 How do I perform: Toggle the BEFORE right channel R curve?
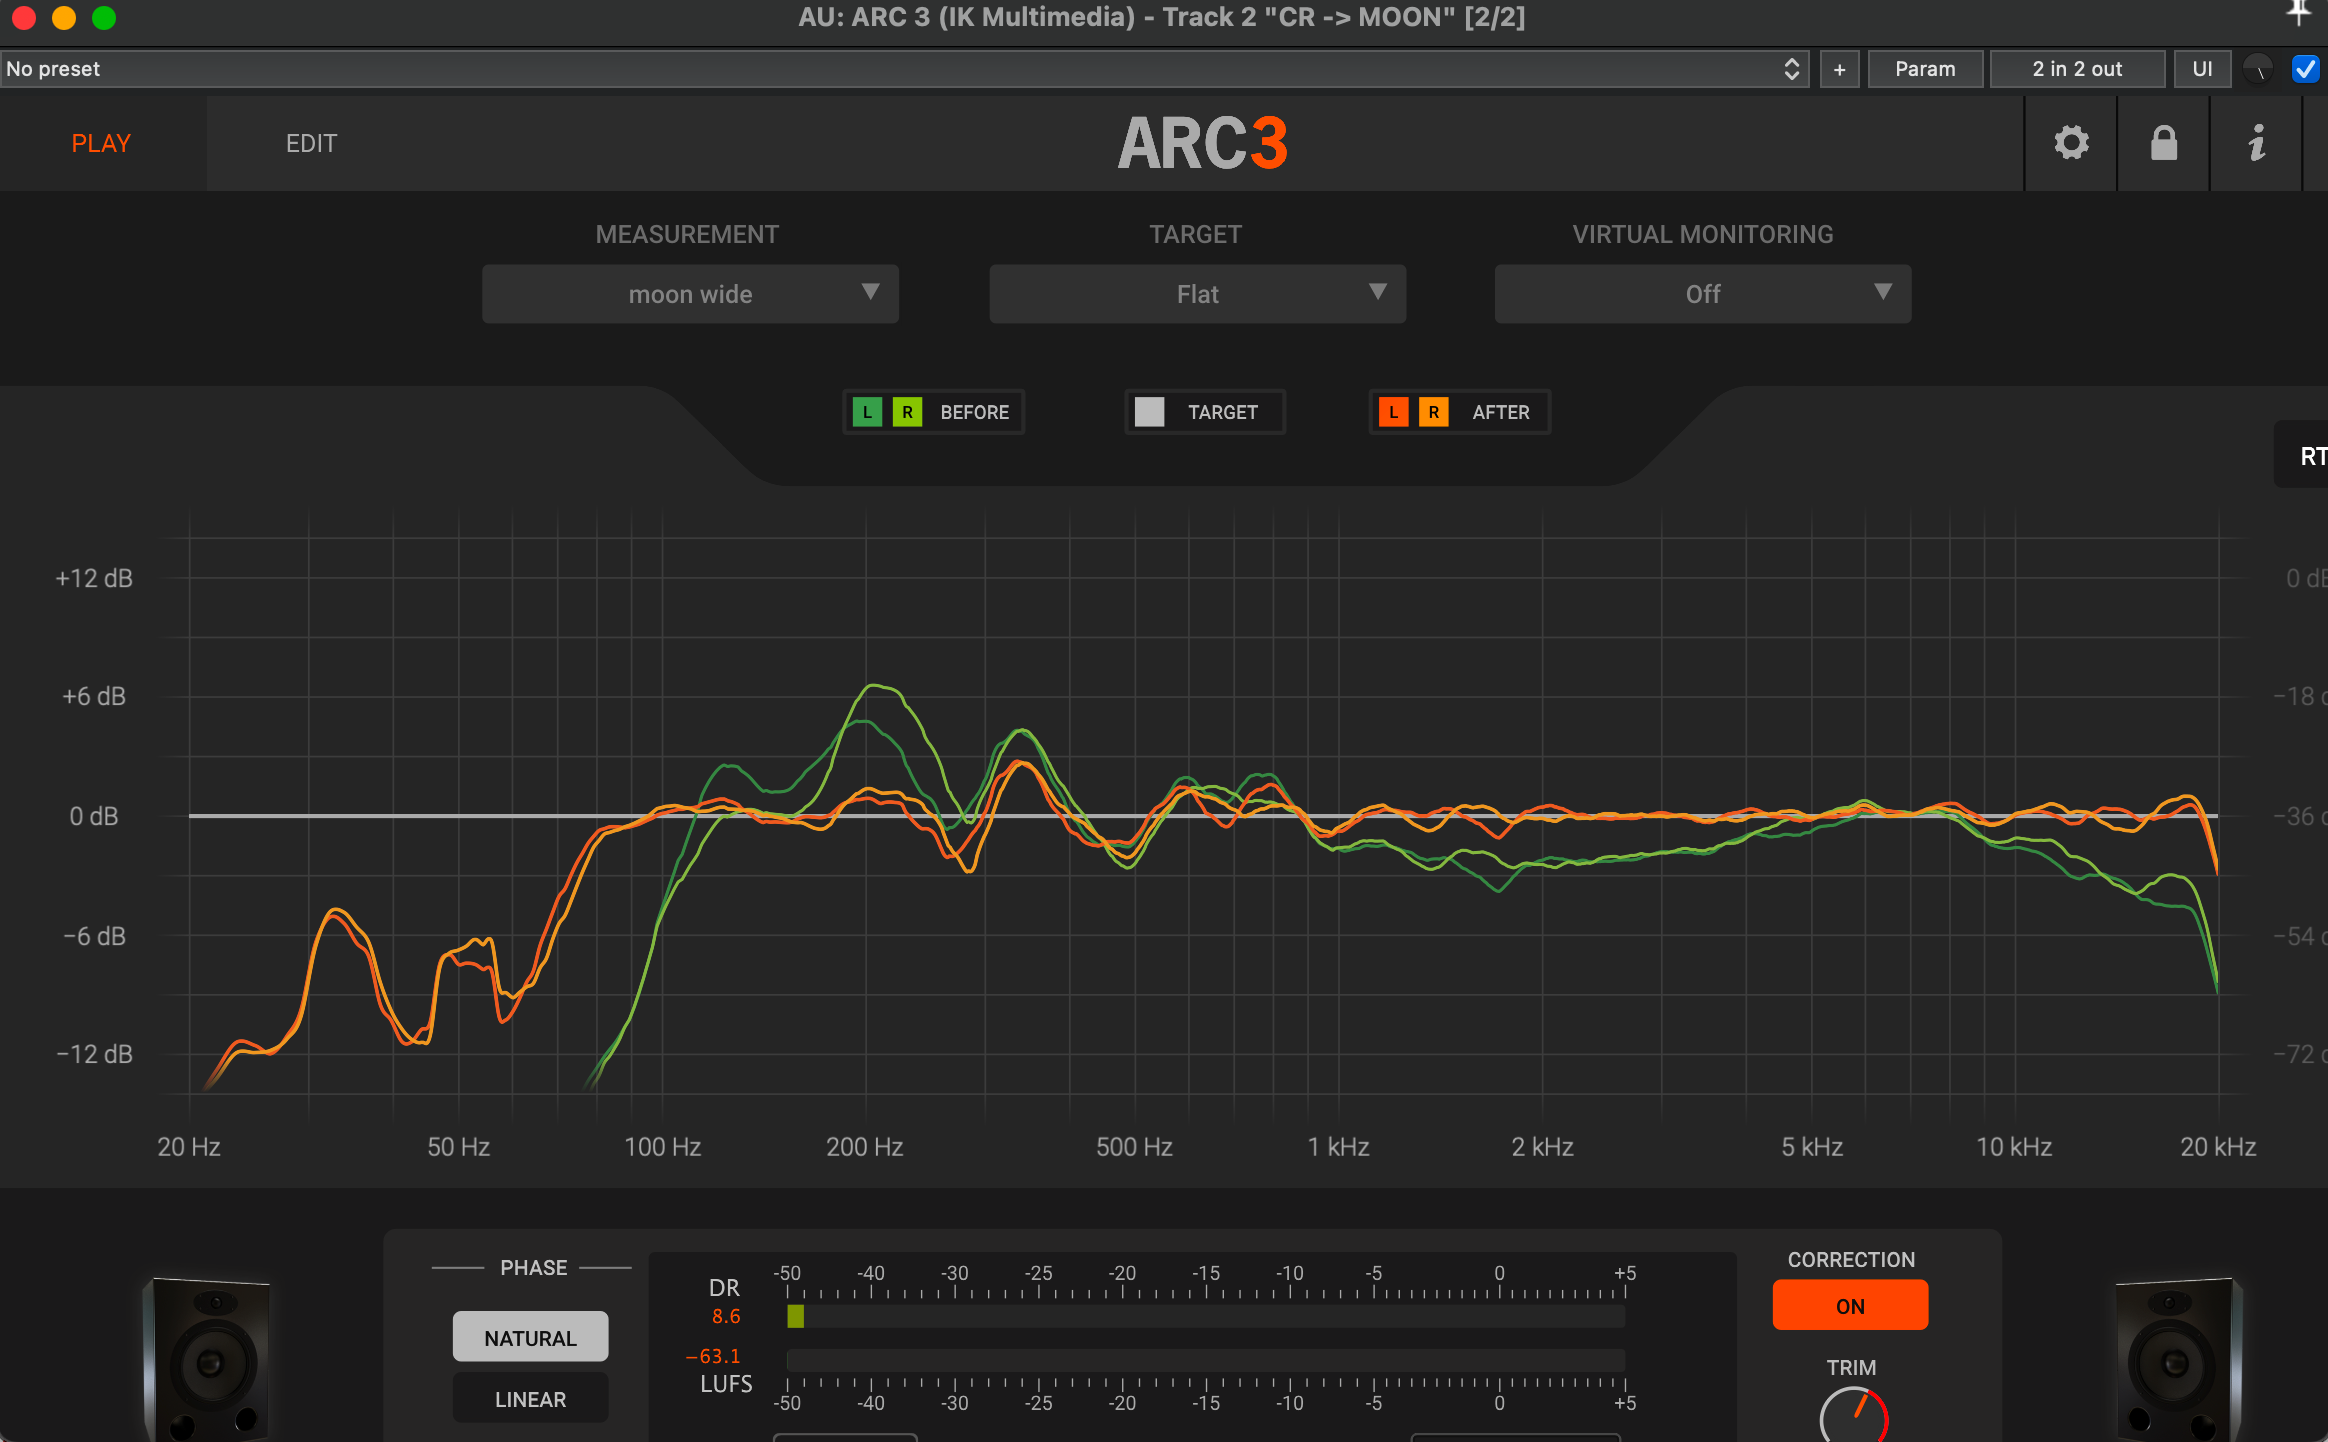tap(907, 412)
